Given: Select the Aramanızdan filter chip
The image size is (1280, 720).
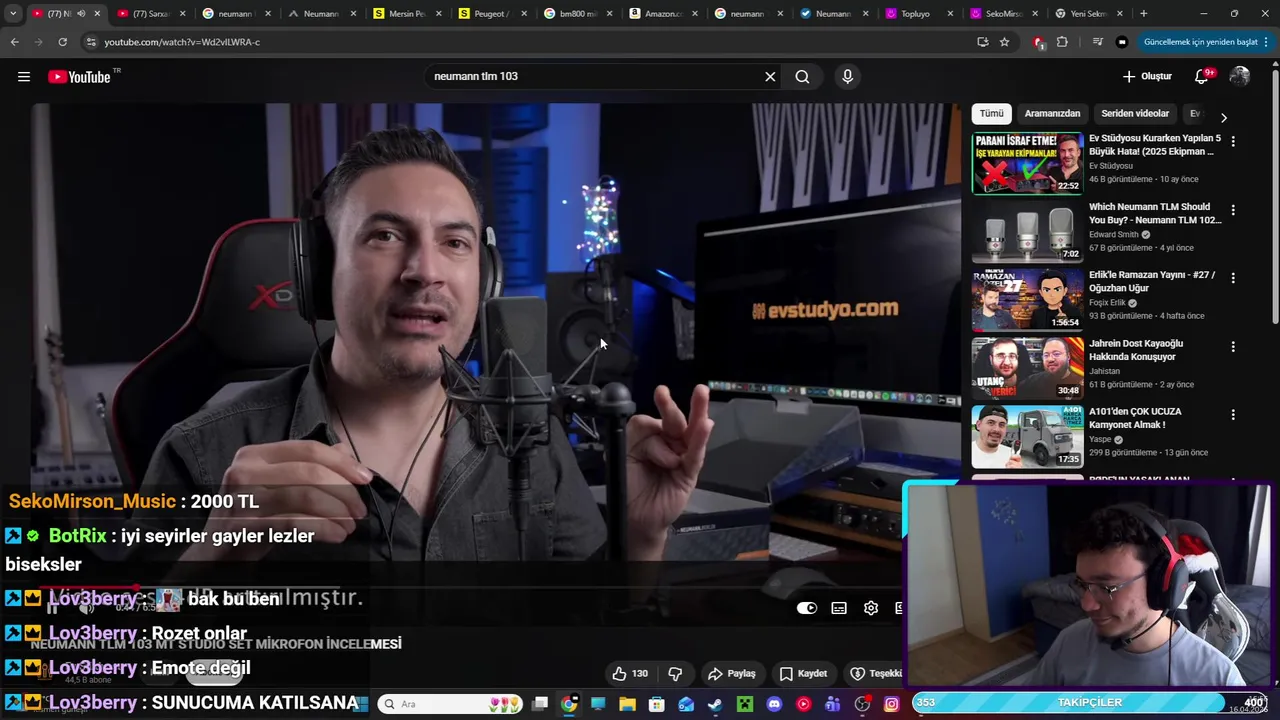Looking at the screenshot, I should point(1052,114).
